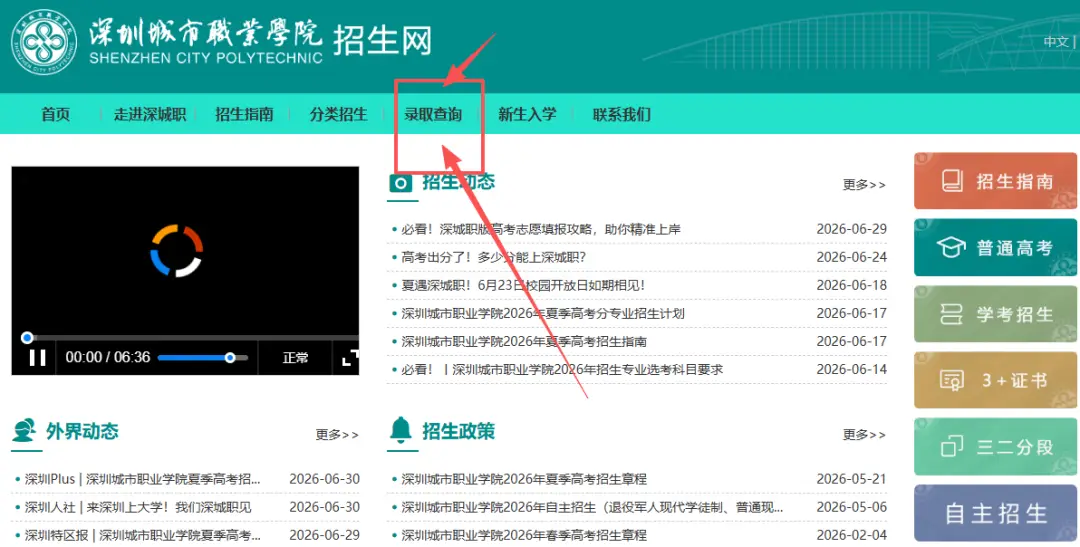
Task: Open the 首页 navigation item
Action: coord(56,114)
